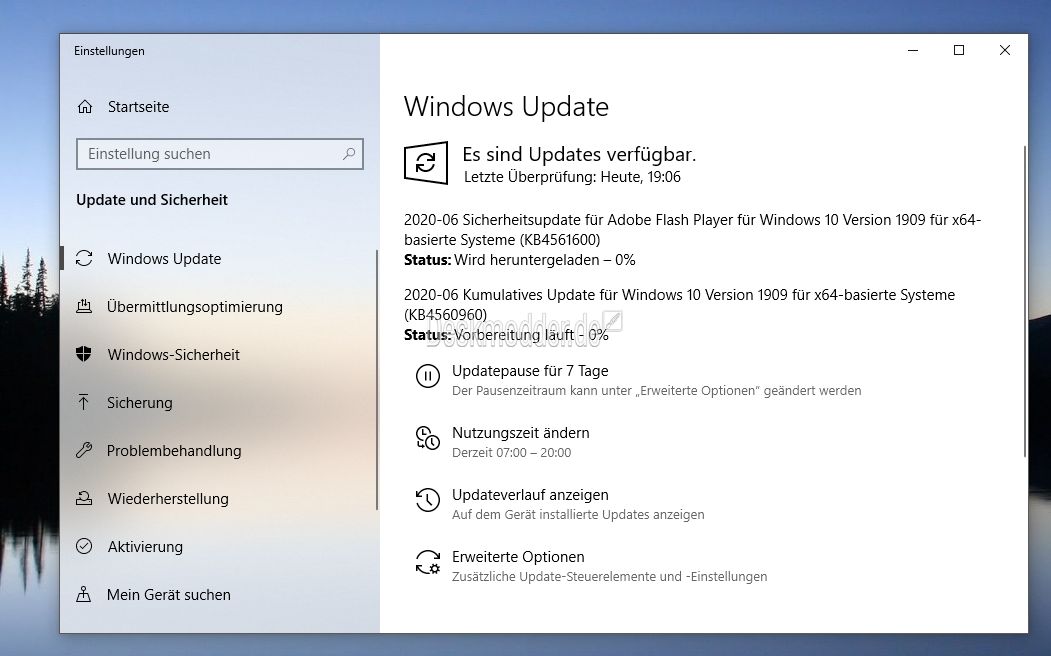
Task: Click the Problembehandlung wrench icon
Action: [84, 450]
